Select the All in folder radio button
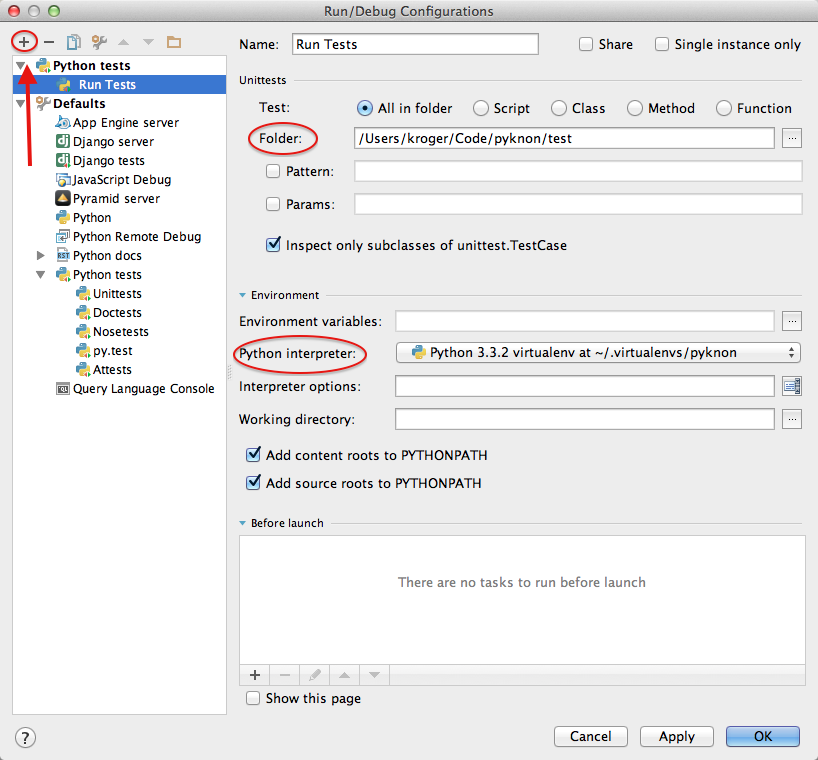Image resolution: width=818 pixels, height=760 pixels. [365, 108]
